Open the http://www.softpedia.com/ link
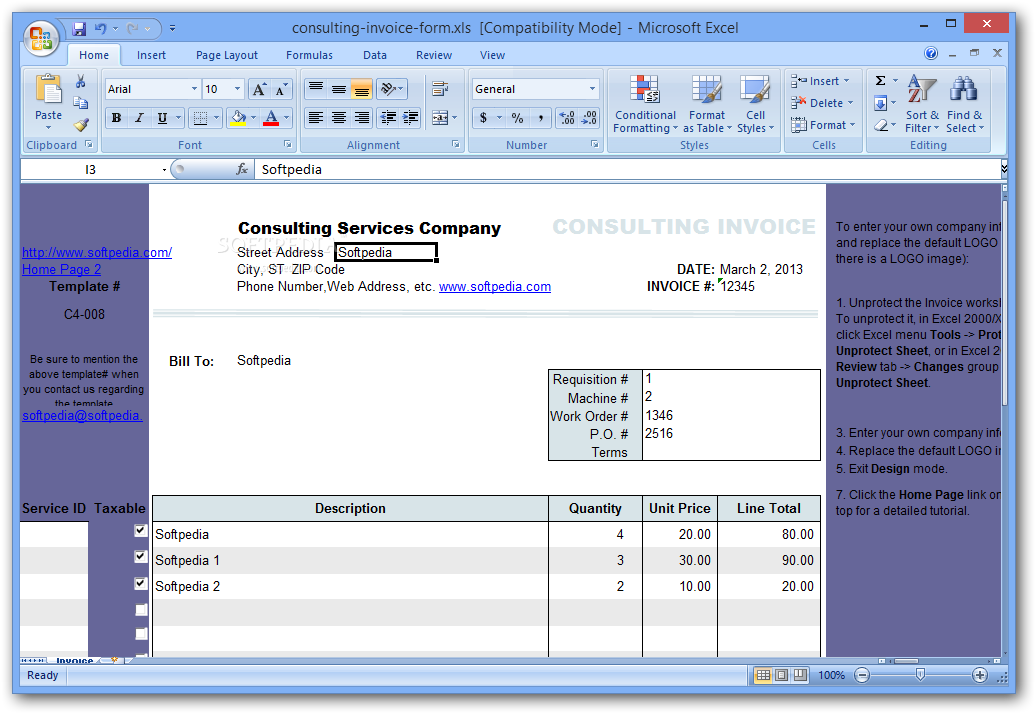 [97, 252]
